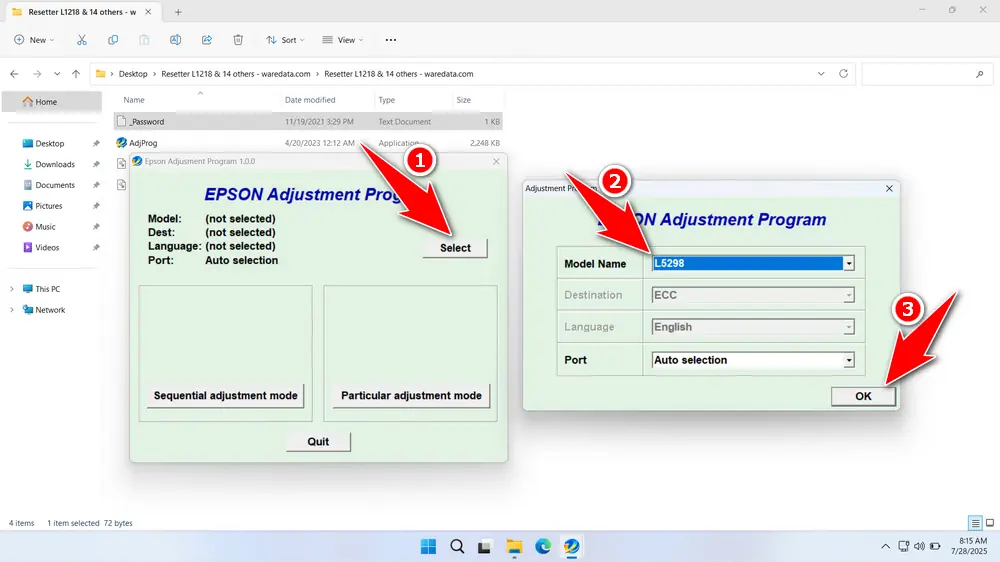Sort by Type column header

(386, 100)
